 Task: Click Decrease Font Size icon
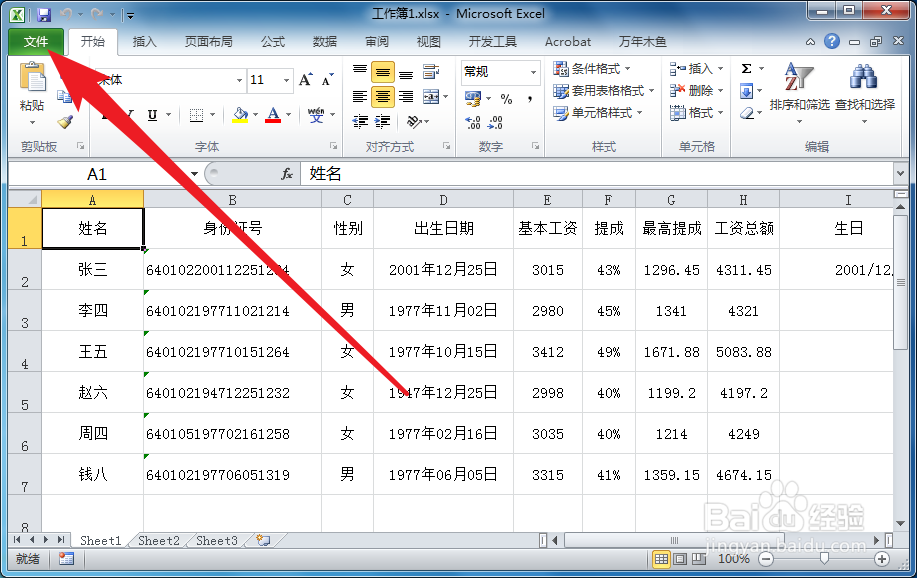pyautogui.click(x=328, y=80)
